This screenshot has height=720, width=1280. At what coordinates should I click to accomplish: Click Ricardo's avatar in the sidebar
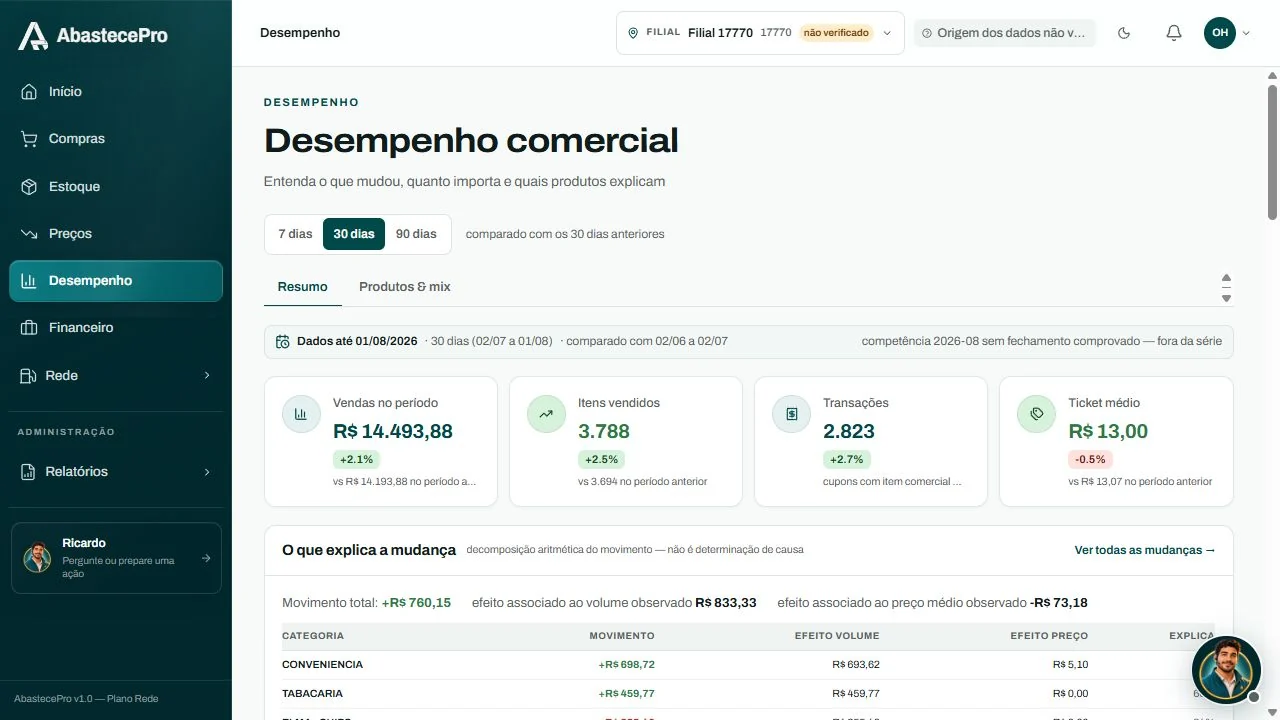pos(37,558)
